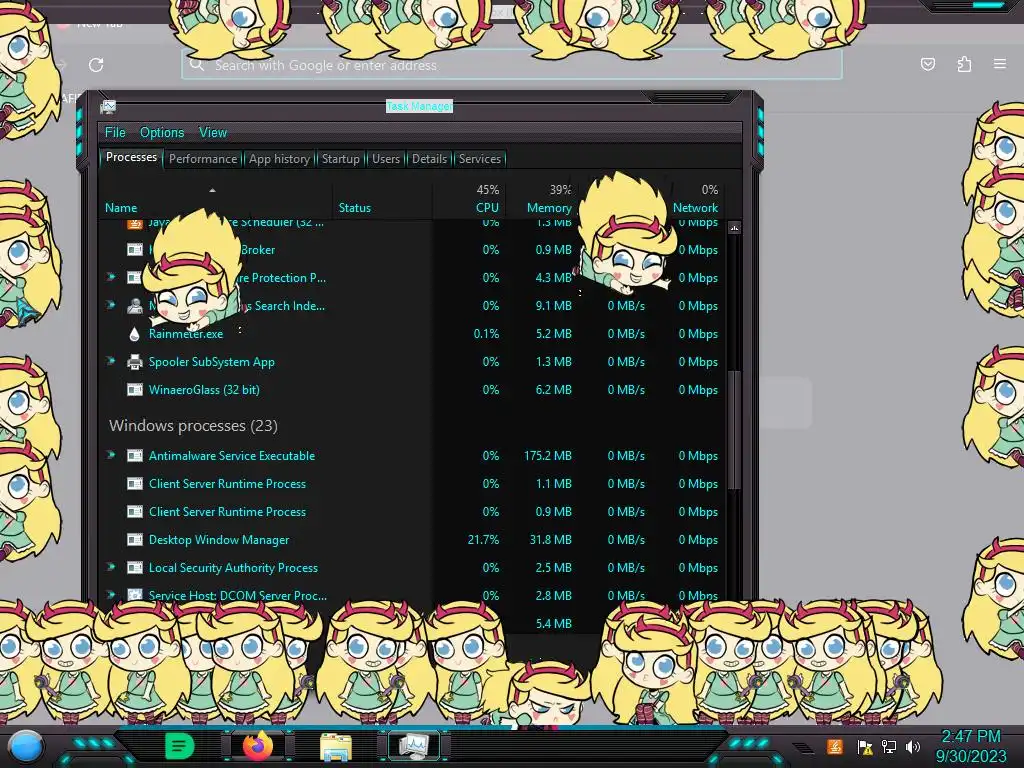Click the taskbar clock showing 2:47 PM
The height and width of the screenshot is (768, 1024).
tap(970, 746)
